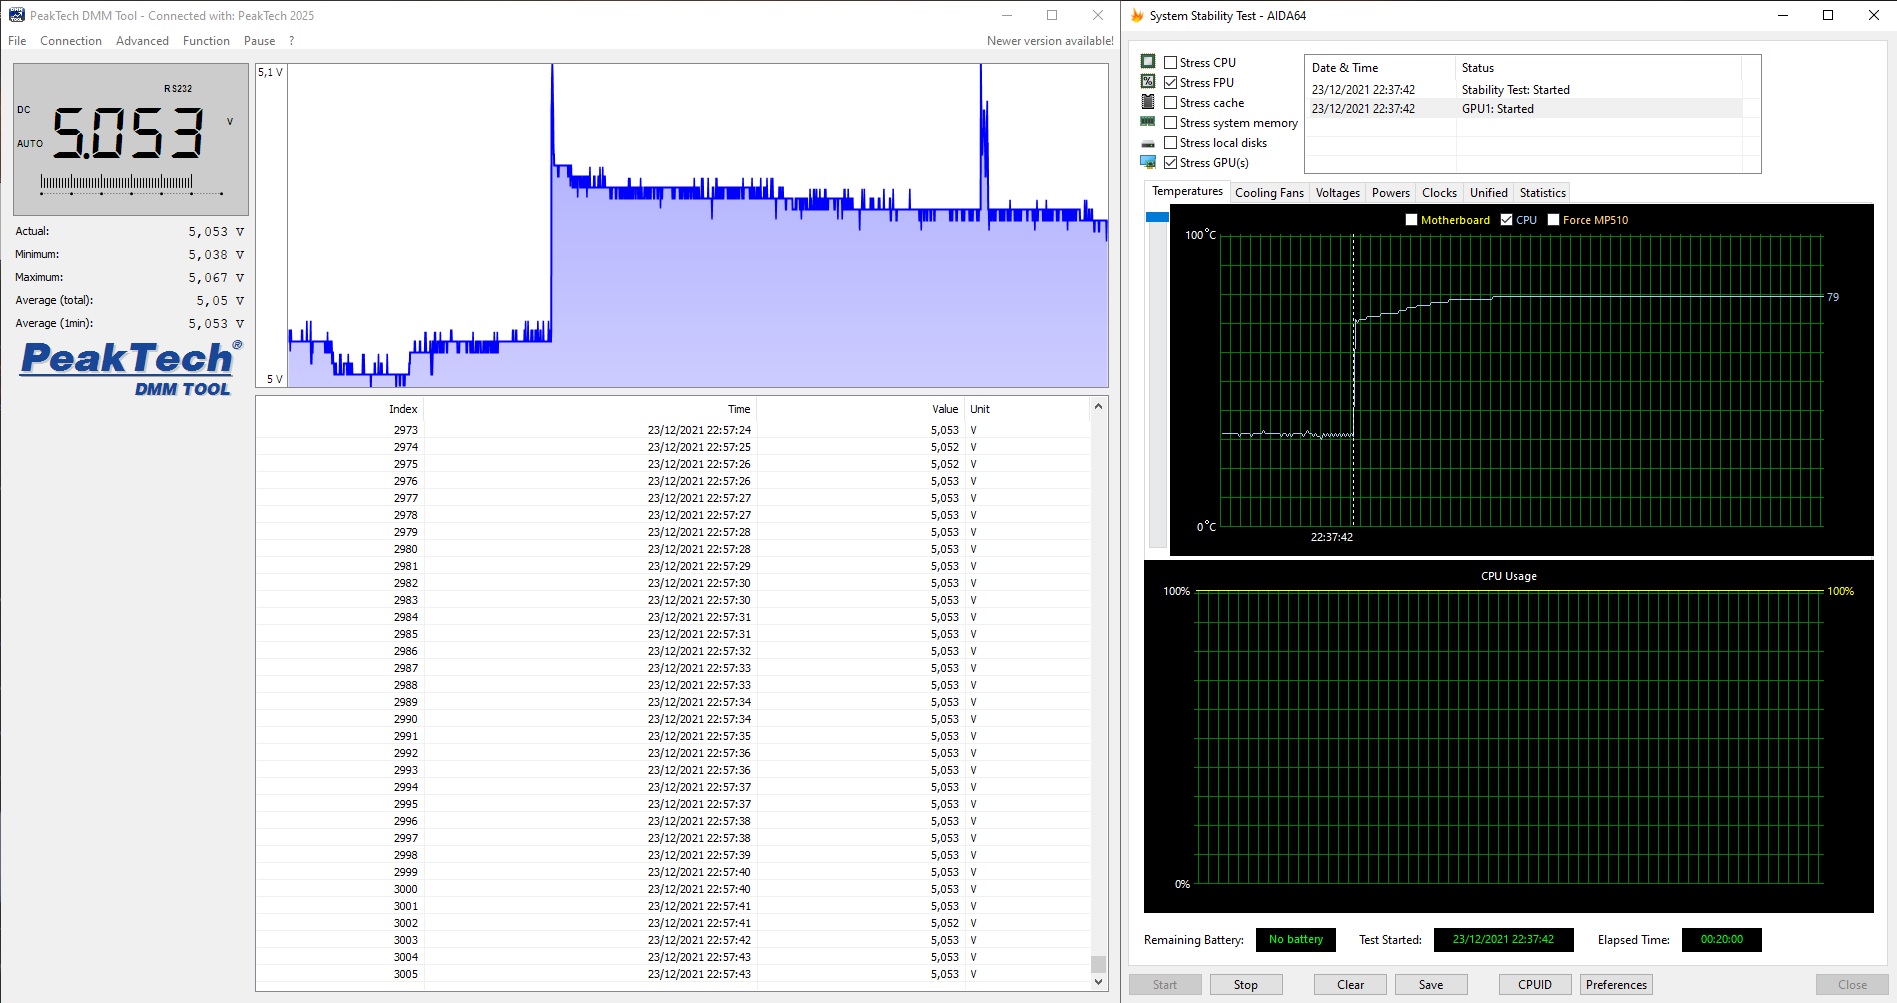Switch to the Cooling Fans tab
The image size is (1897, 1003).
click(x=1269, y=193)
